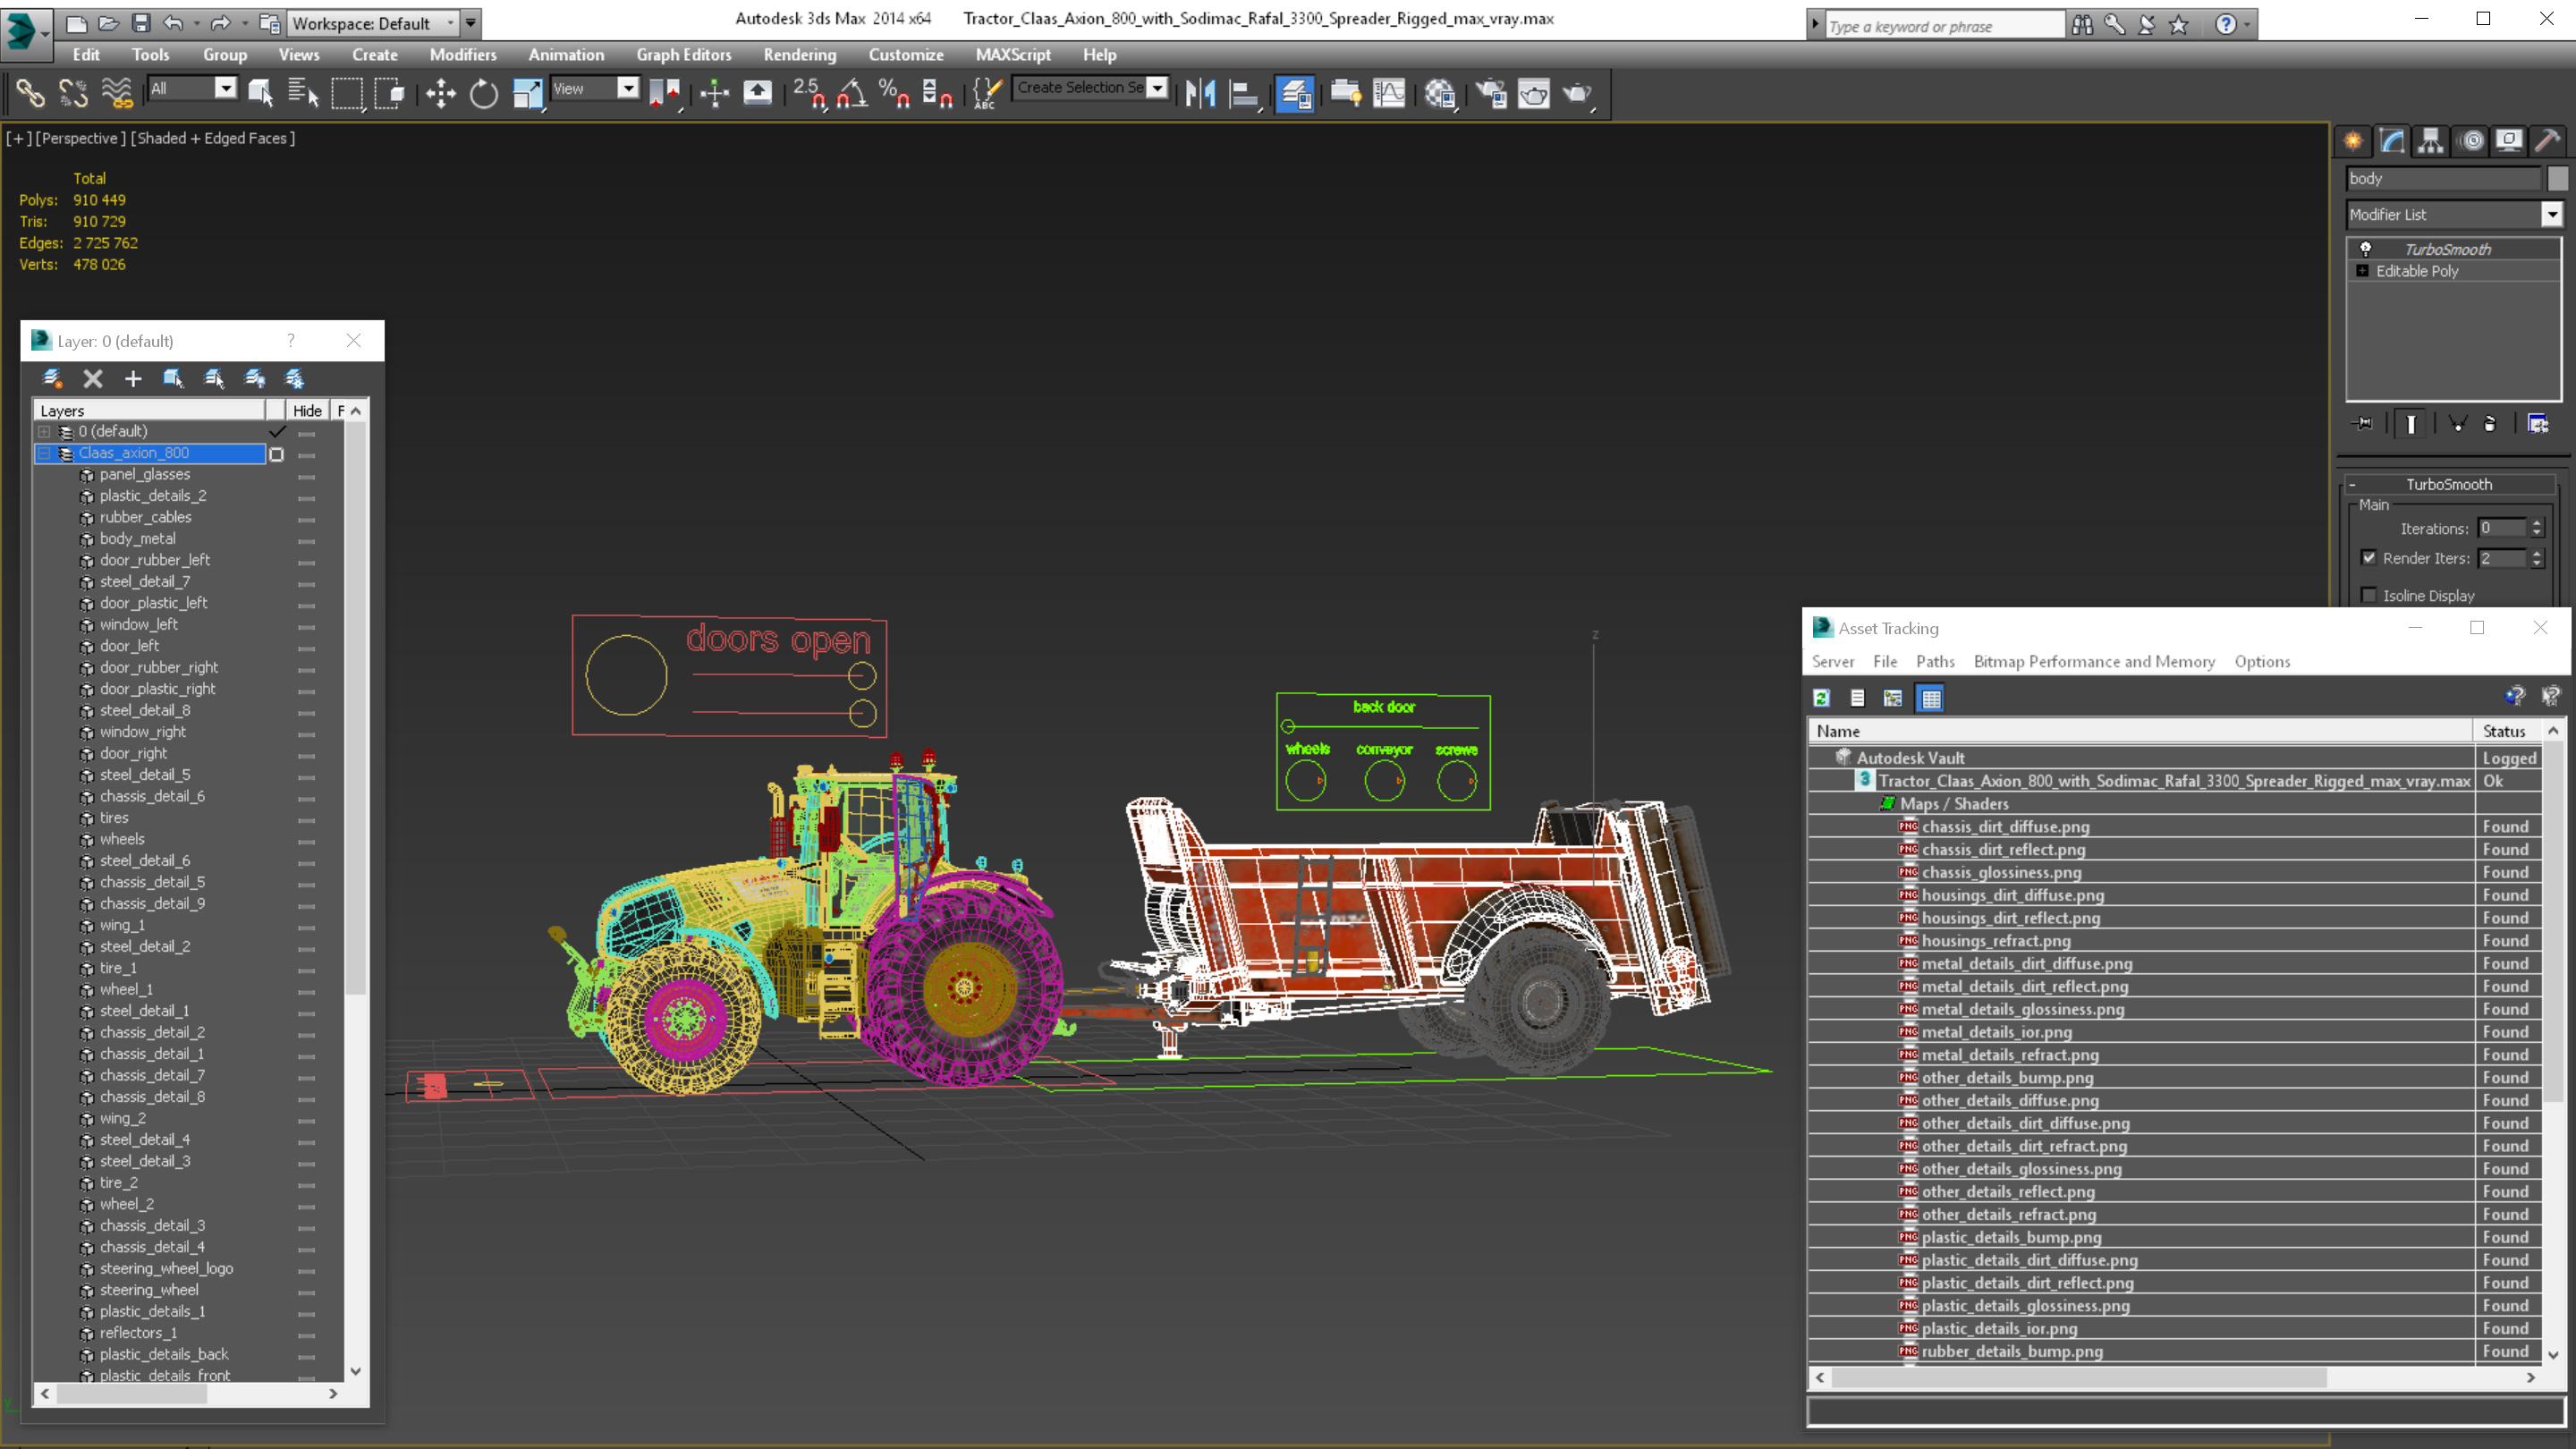
Task: Toggle hide for tires layer item
Action: [x=307, y=819]
